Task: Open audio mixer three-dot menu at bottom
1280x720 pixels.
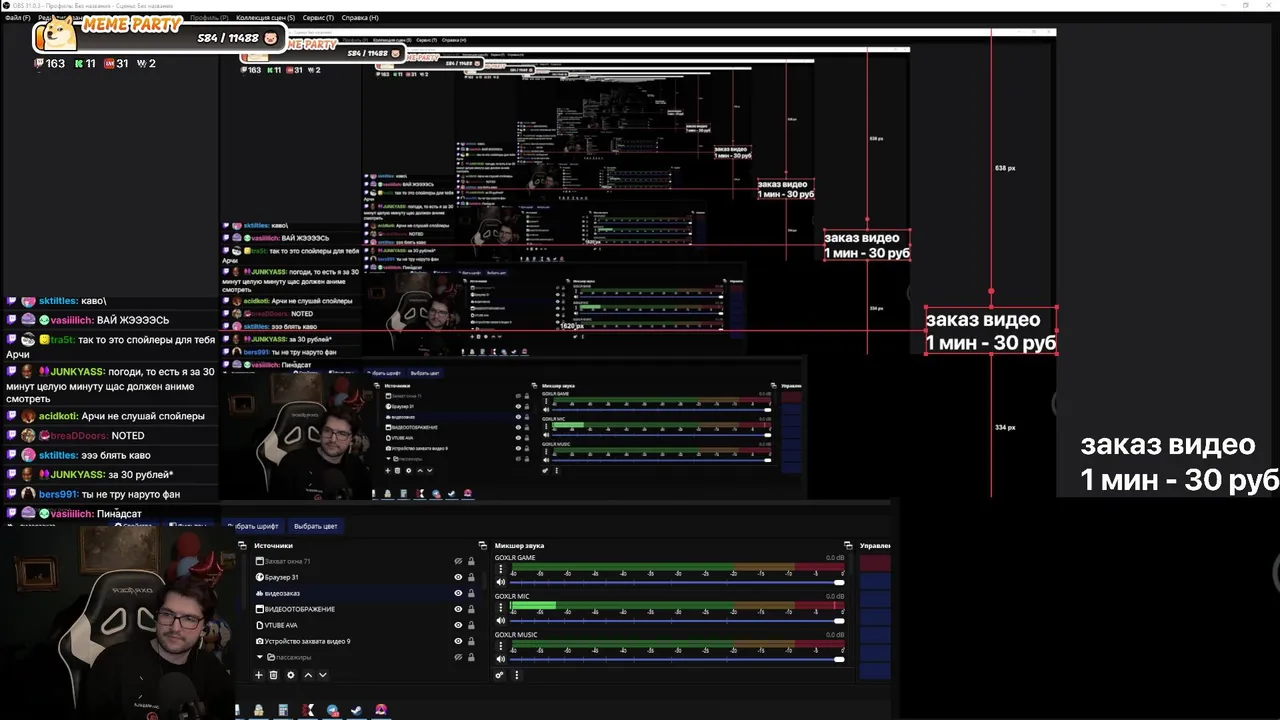Action: [516, 675]
